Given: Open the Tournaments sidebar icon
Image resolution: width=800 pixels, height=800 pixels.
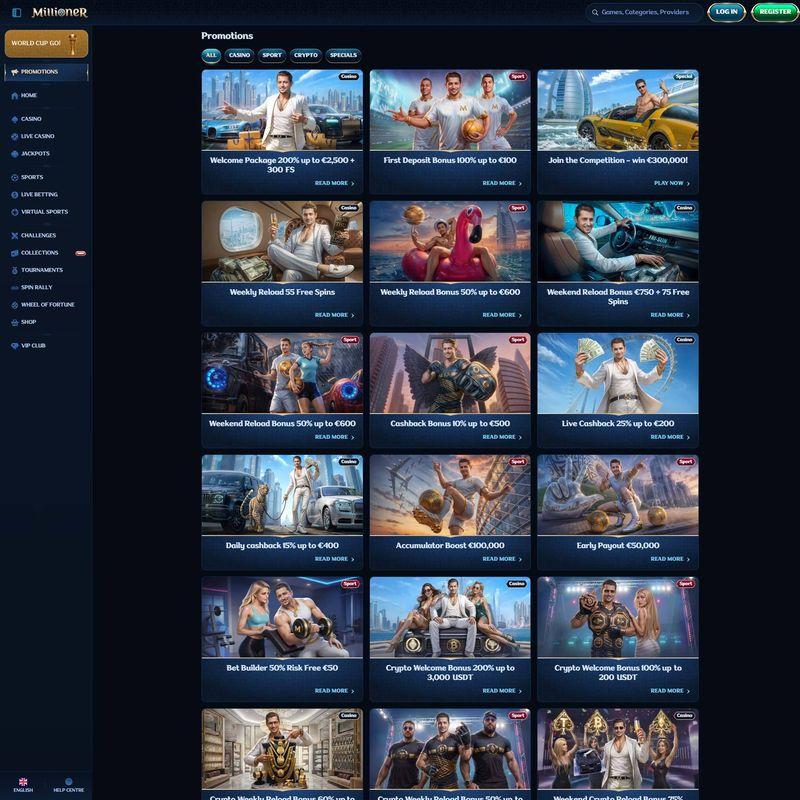Looking at the screenshot, I should tap(15, 270).
